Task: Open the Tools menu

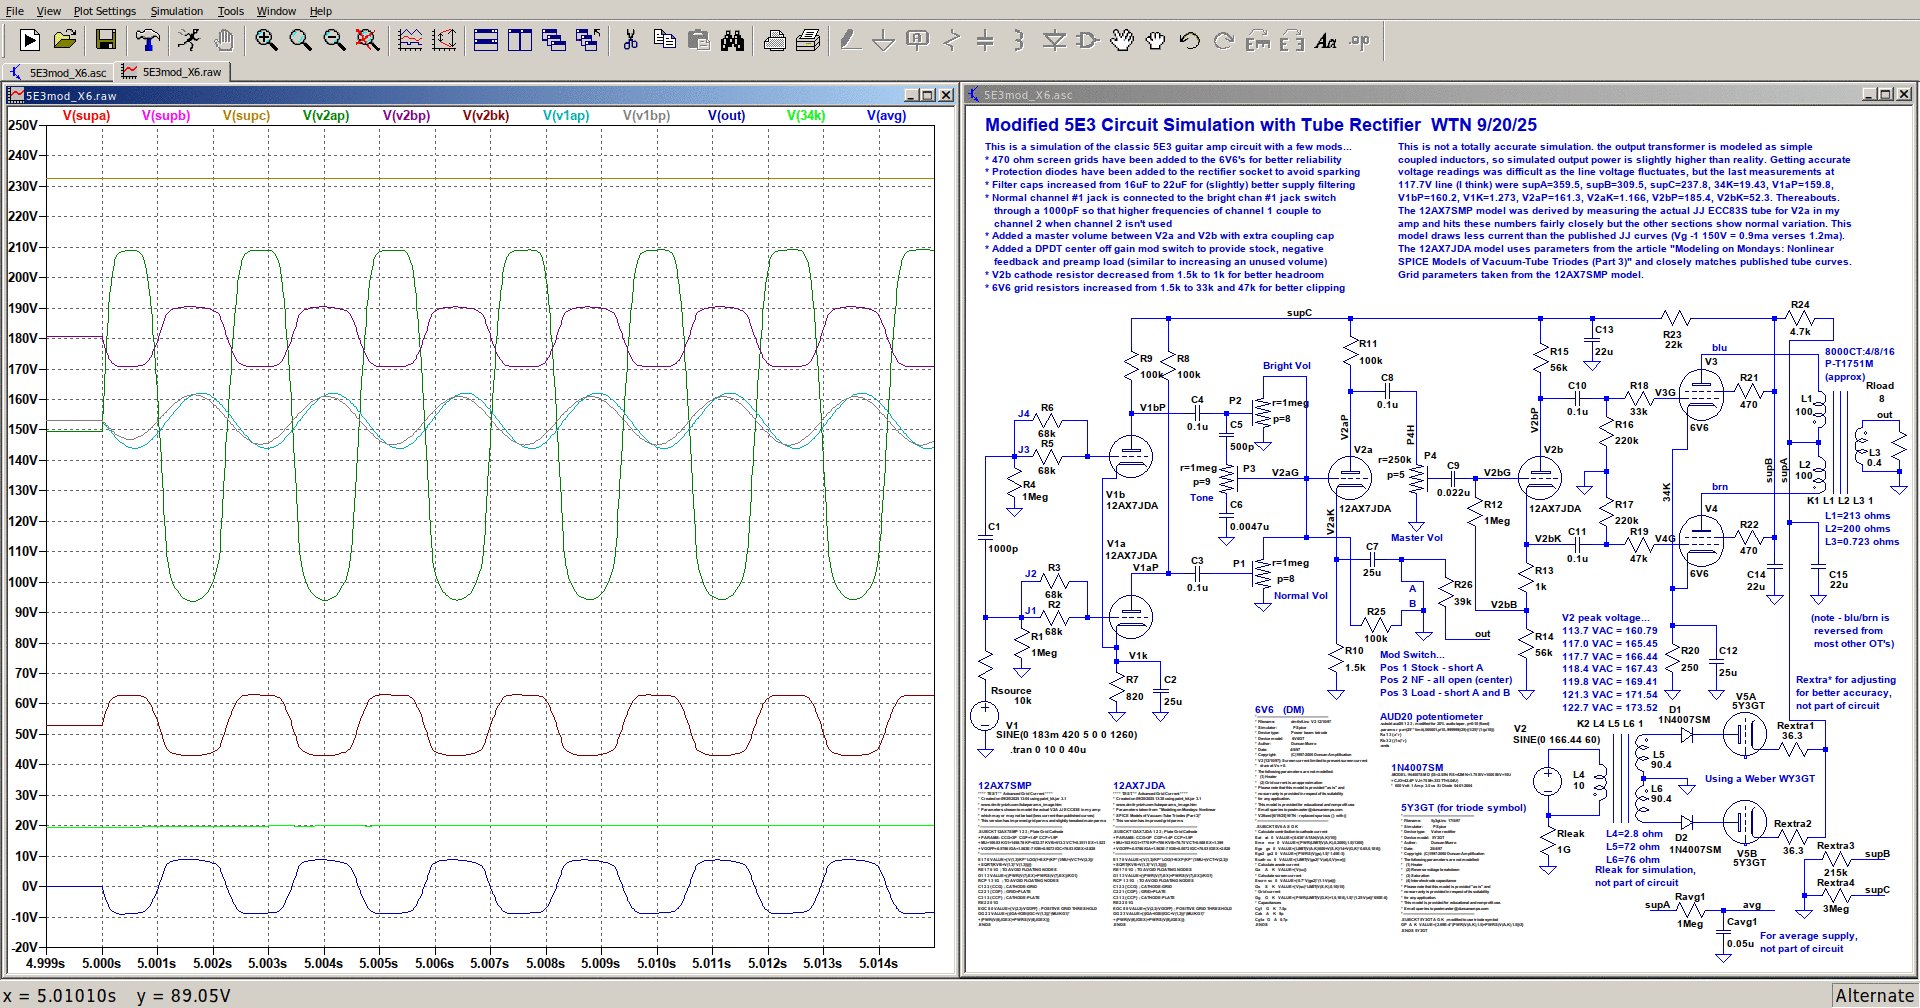Action: pos(230,11)
